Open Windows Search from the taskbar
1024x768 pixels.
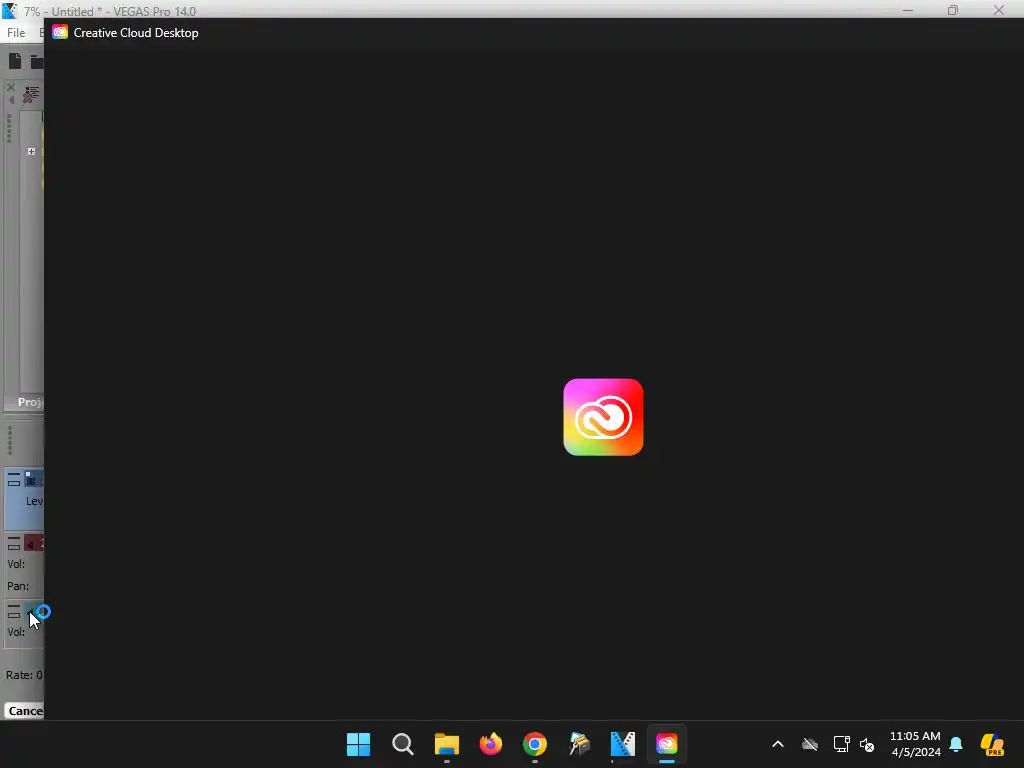(x=402, y=744)
